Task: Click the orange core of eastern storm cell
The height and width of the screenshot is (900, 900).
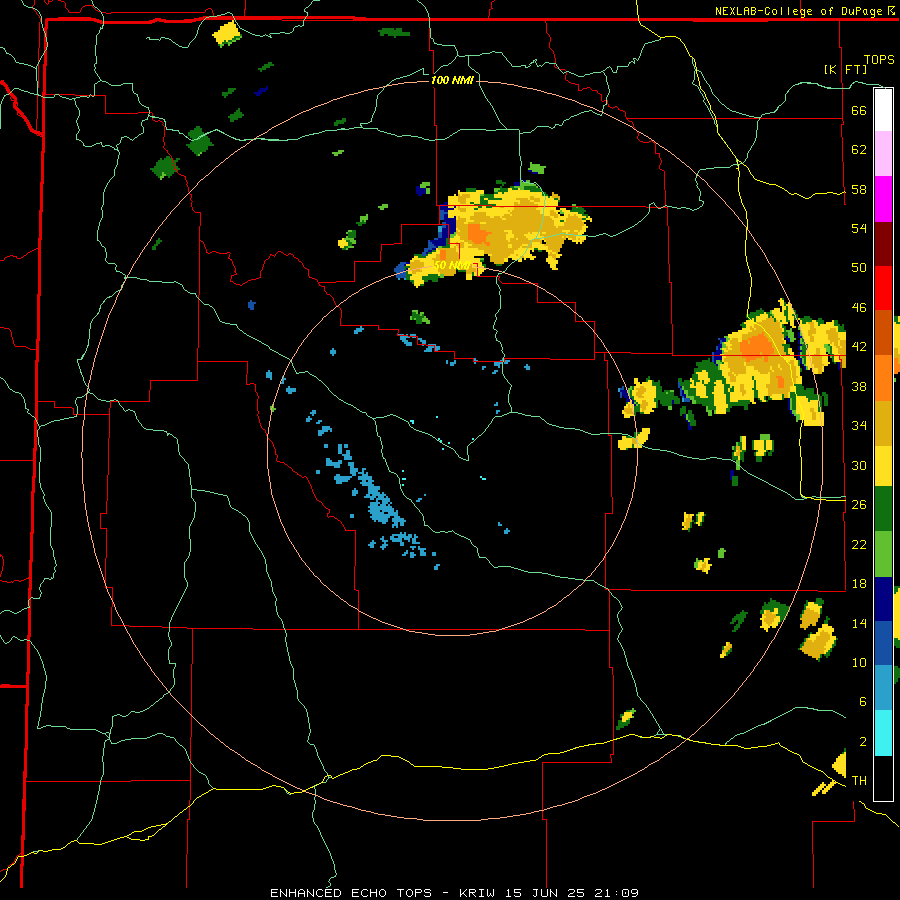Action: (757, 348)
